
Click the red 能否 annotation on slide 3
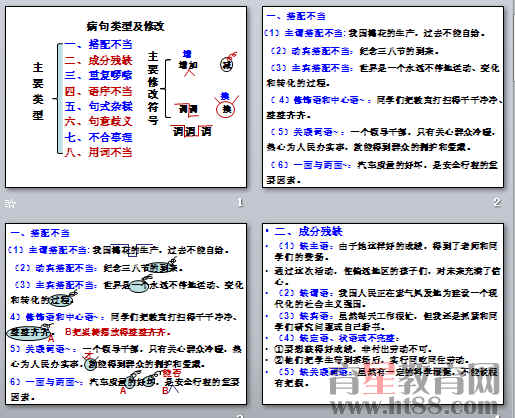pyautogui.click(x=172, y=372)
